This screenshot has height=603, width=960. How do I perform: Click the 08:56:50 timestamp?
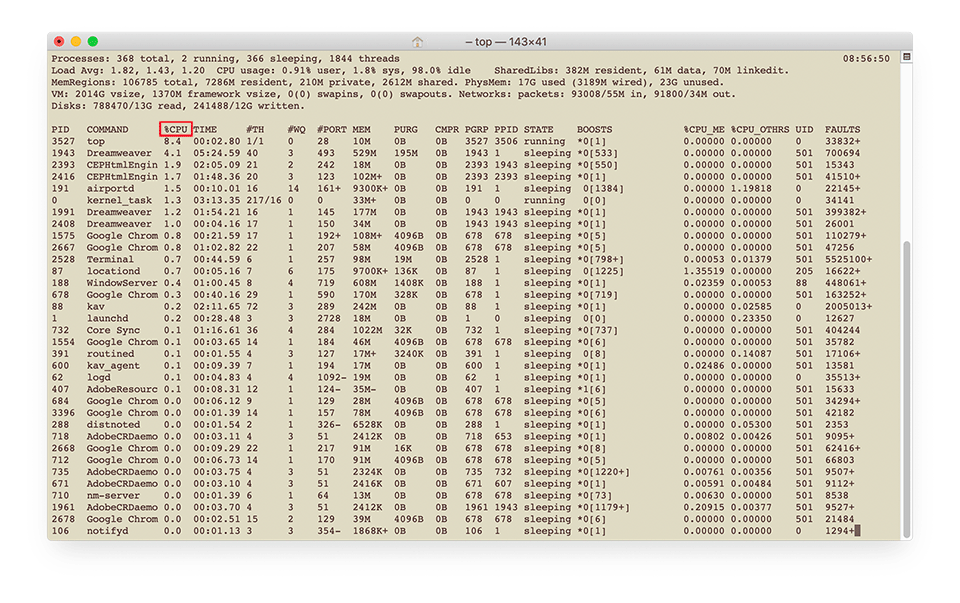click(x=866, y=59)
